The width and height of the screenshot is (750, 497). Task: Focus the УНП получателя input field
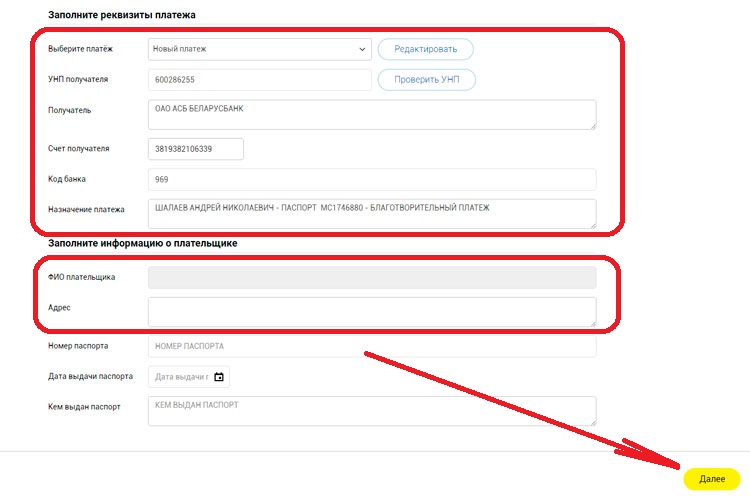click(259, 79)
